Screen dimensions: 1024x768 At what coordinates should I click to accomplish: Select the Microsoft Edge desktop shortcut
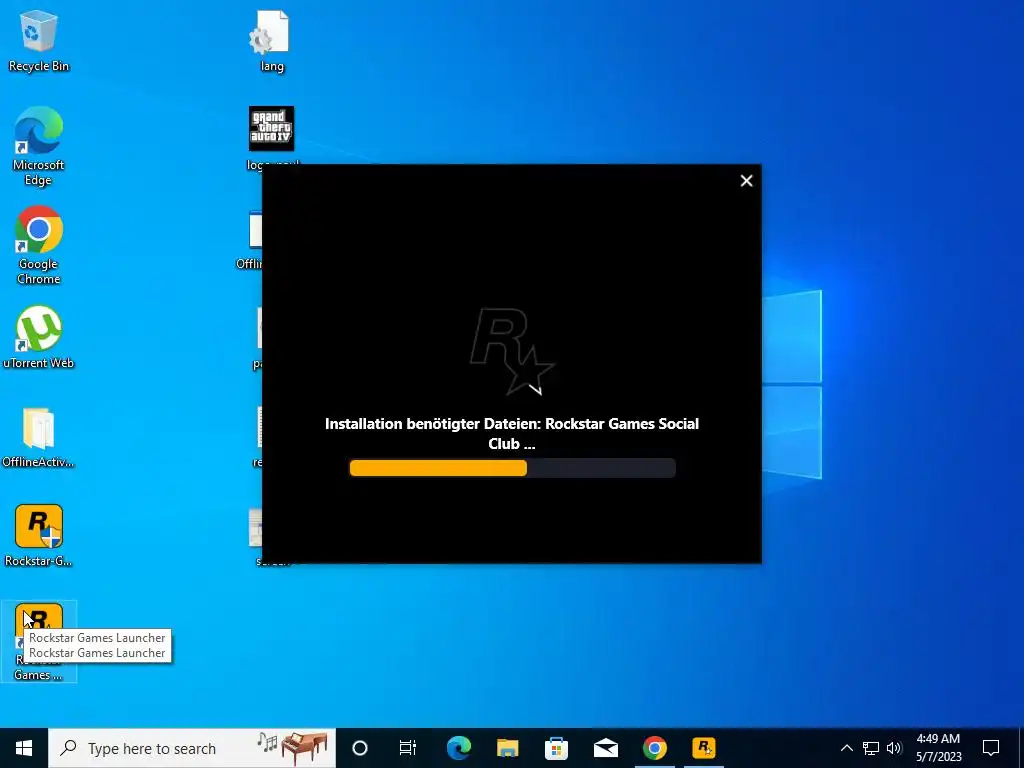click(39, 147)
